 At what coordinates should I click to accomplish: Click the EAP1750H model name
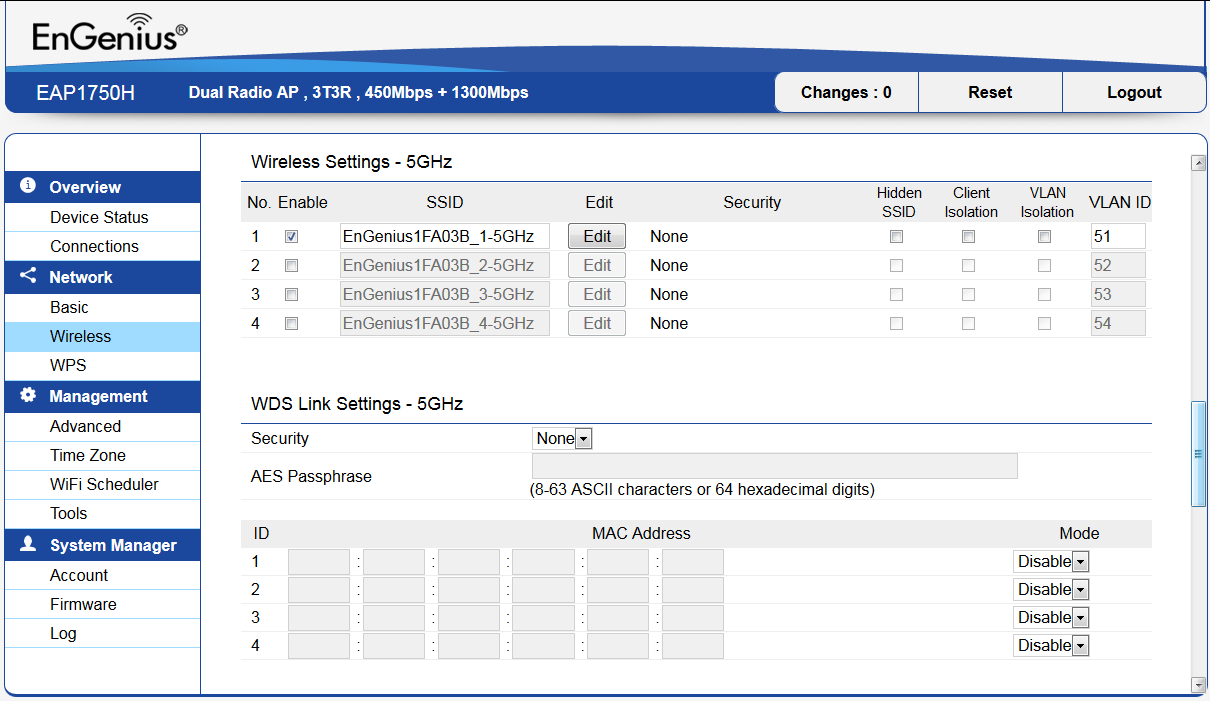pos(85,93)
